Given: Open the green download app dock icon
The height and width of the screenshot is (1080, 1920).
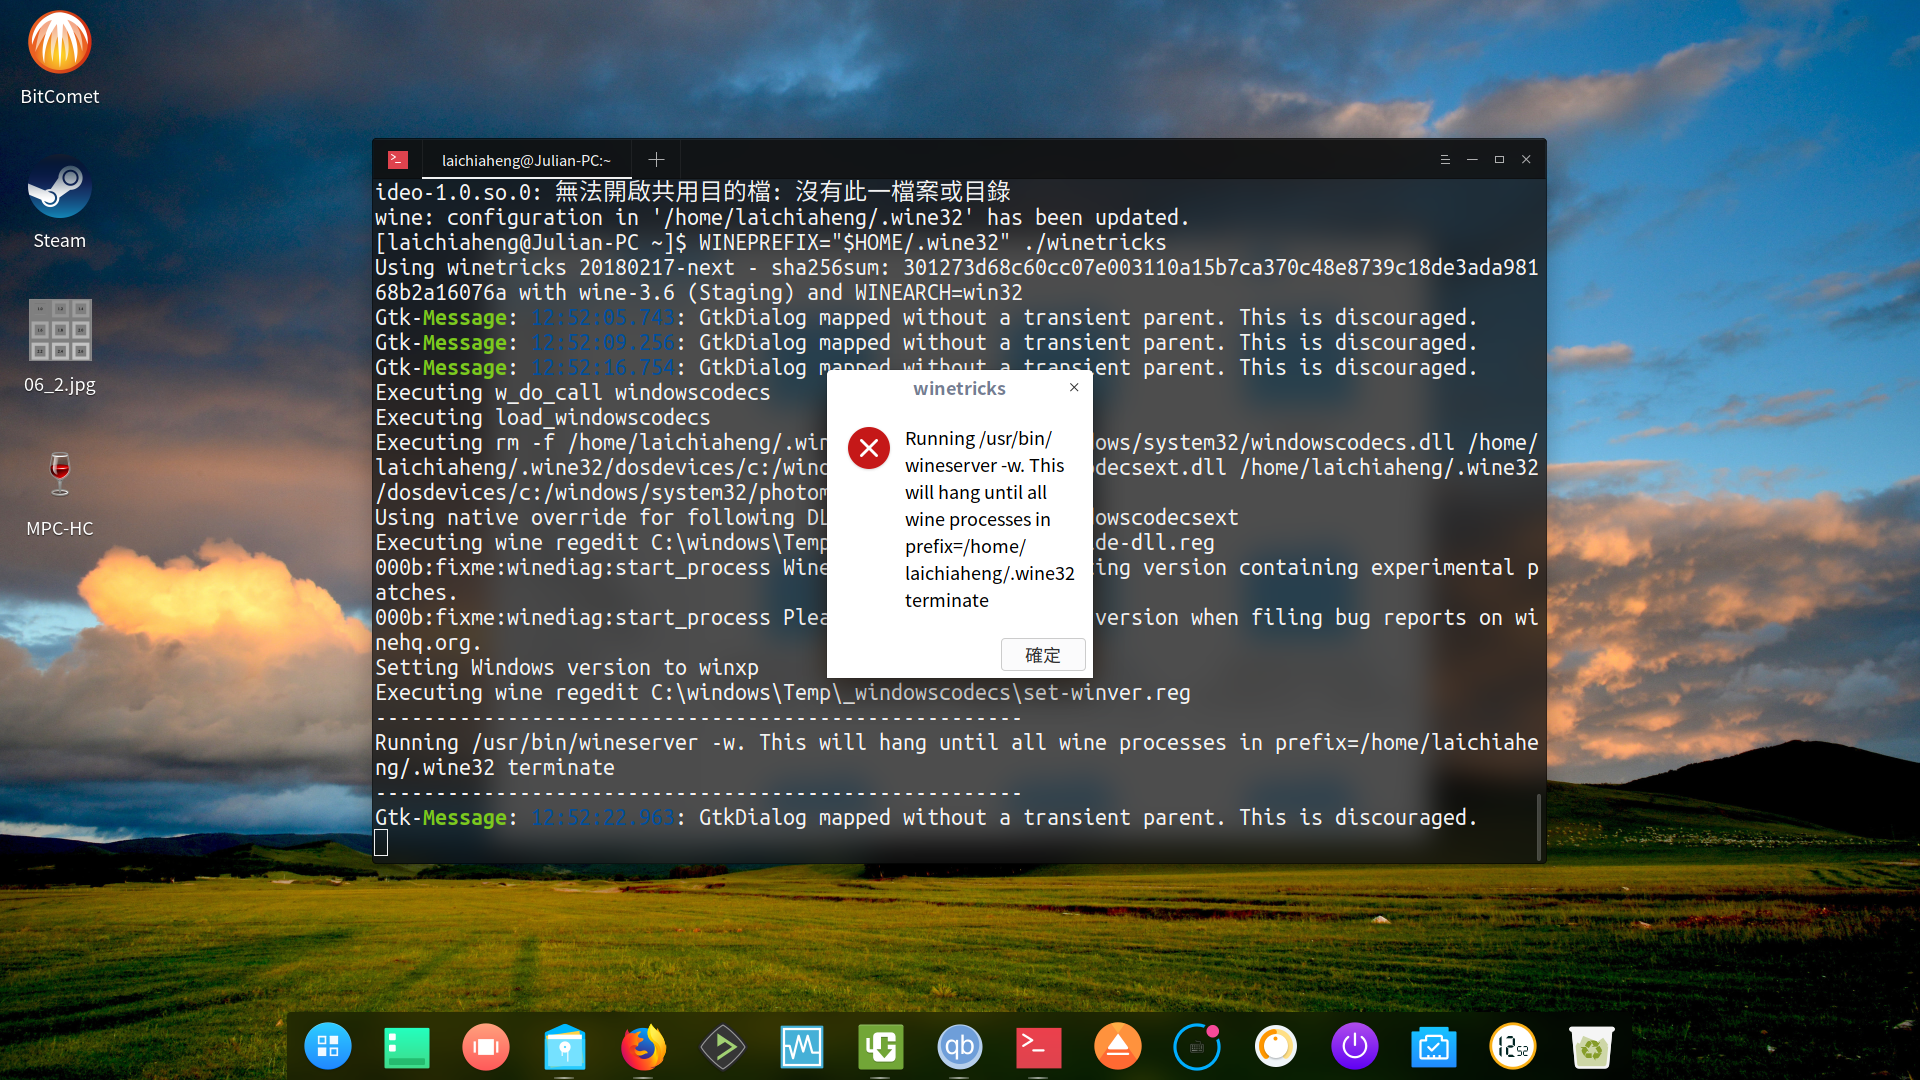Looking at the screenshot, I should point(881,1047).
